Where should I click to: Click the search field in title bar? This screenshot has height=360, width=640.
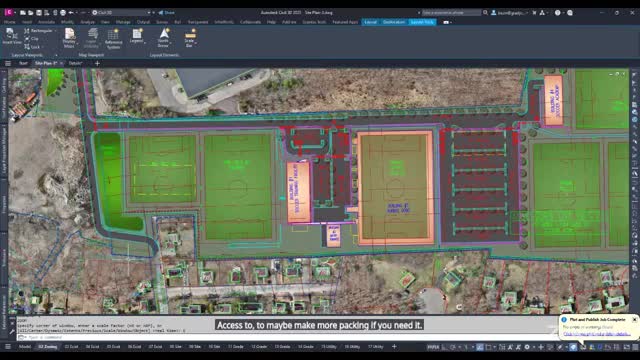point(451,13)
